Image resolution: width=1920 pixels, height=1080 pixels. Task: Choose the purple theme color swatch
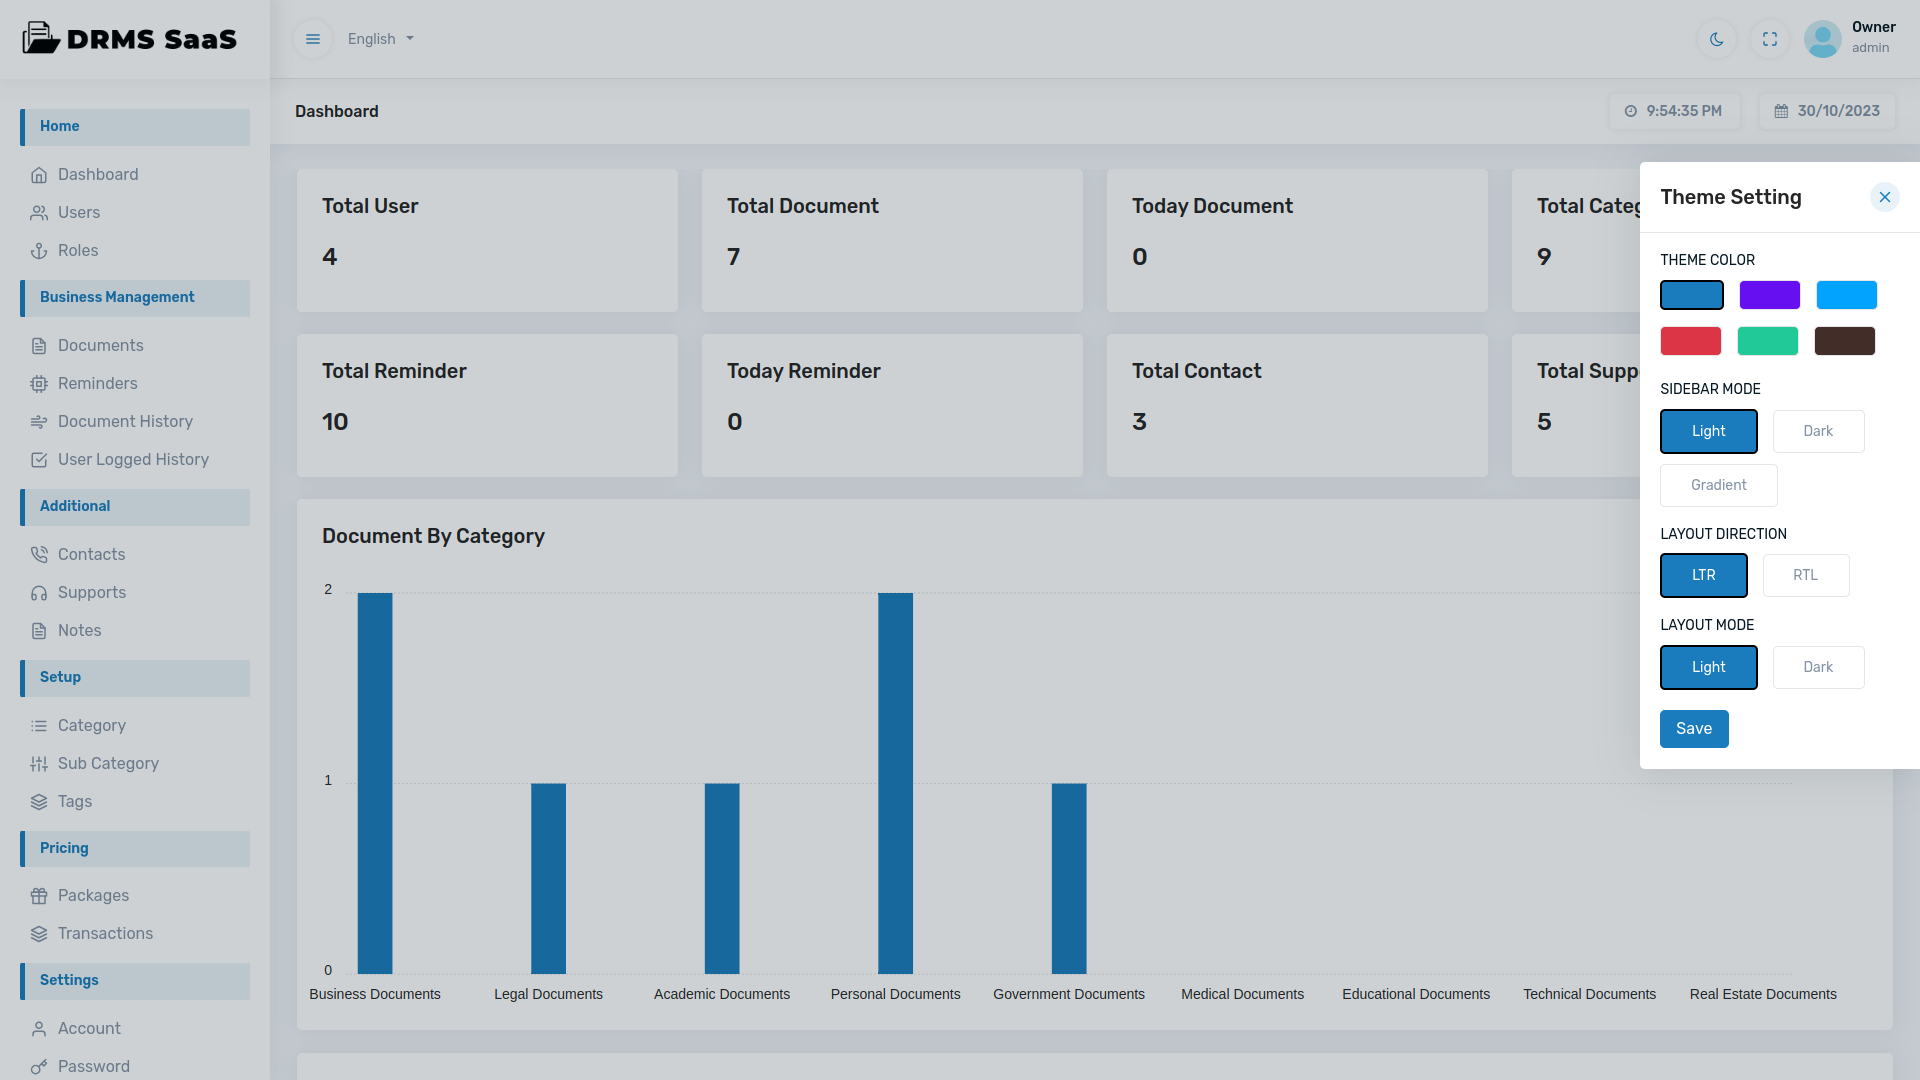(1769, 295)
